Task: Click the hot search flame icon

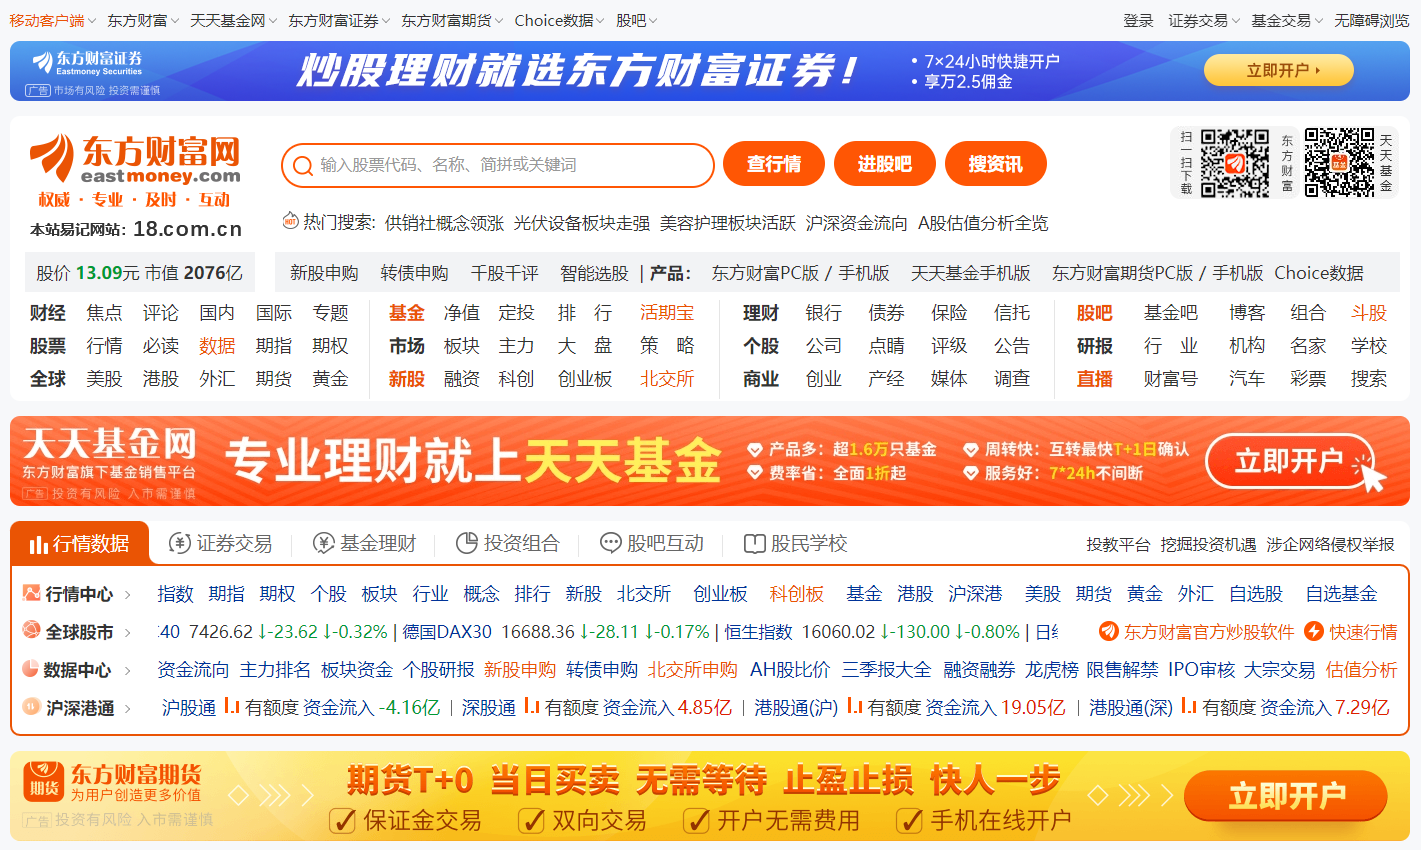Action: pos(290,221)
